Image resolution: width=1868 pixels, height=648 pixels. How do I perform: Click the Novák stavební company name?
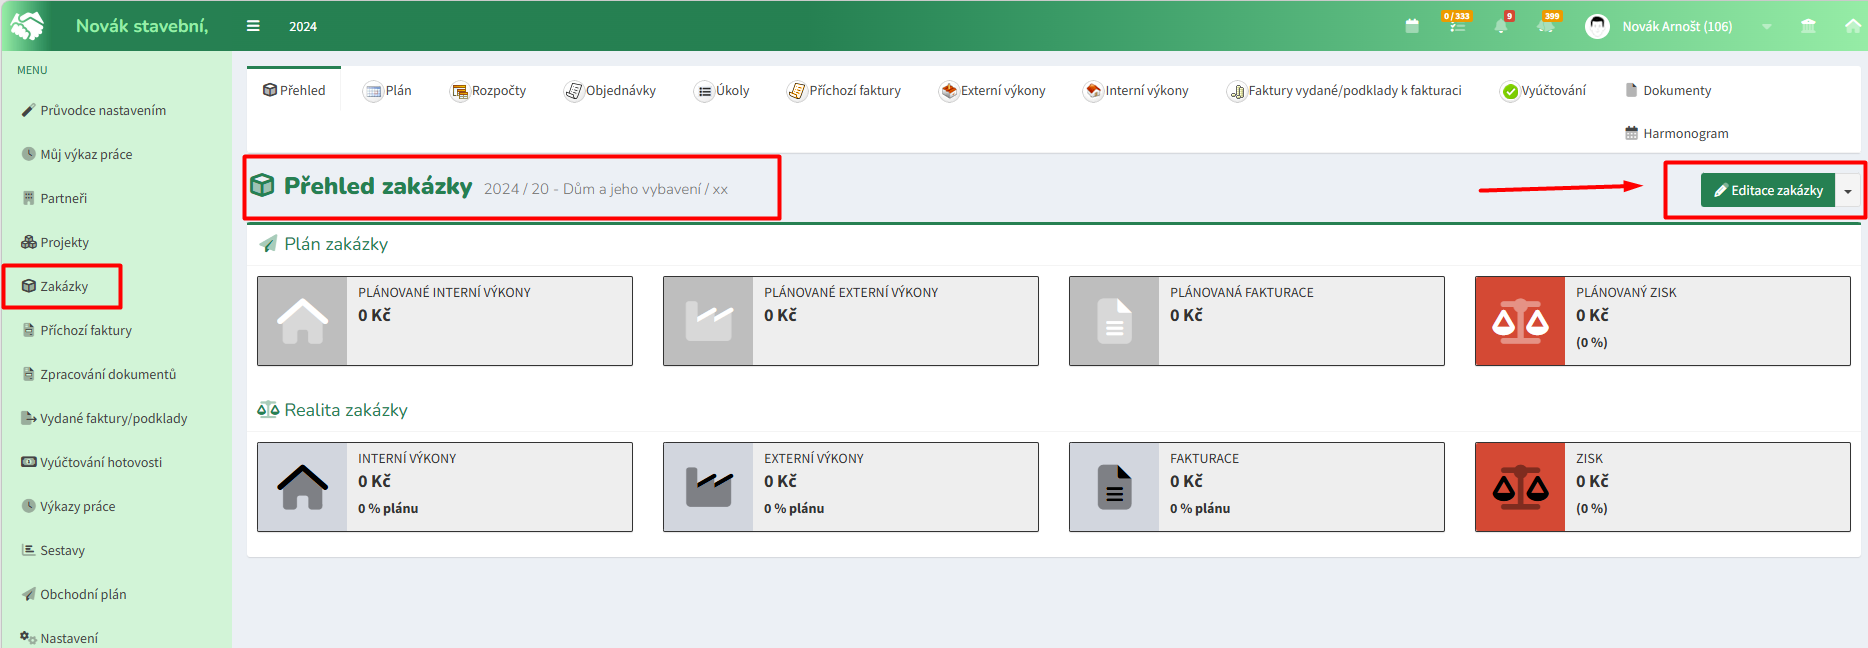(142, 26)
